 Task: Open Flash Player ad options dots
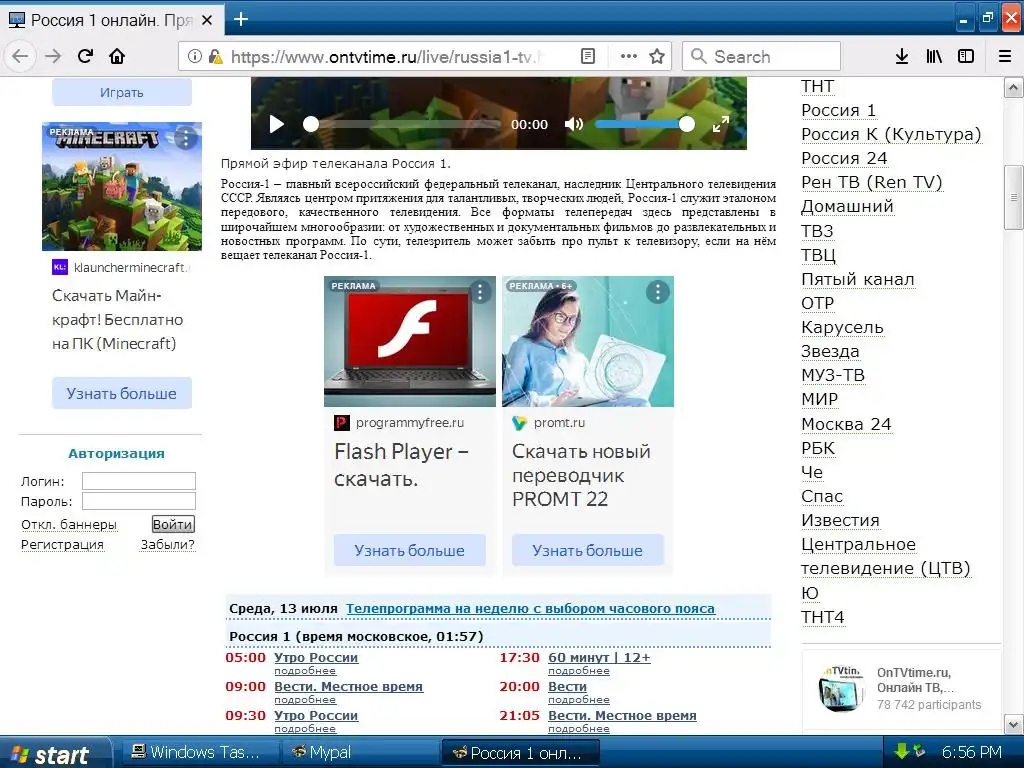pyautogui.click(x=480, y=292)
